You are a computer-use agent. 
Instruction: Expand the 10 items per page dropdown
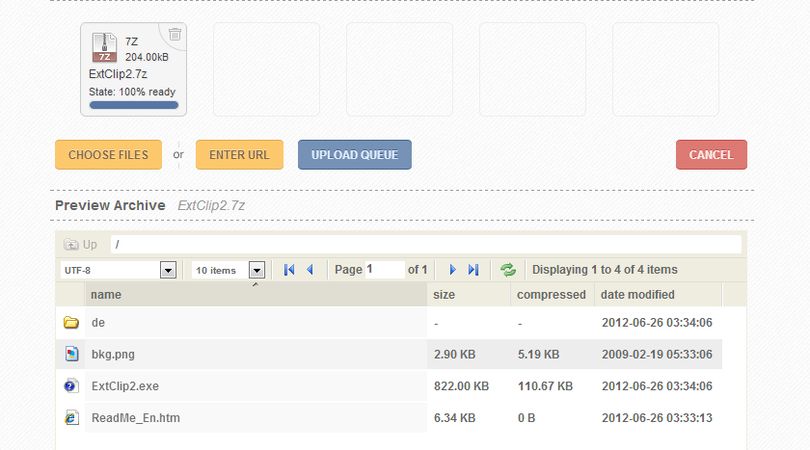coord(257,270)
